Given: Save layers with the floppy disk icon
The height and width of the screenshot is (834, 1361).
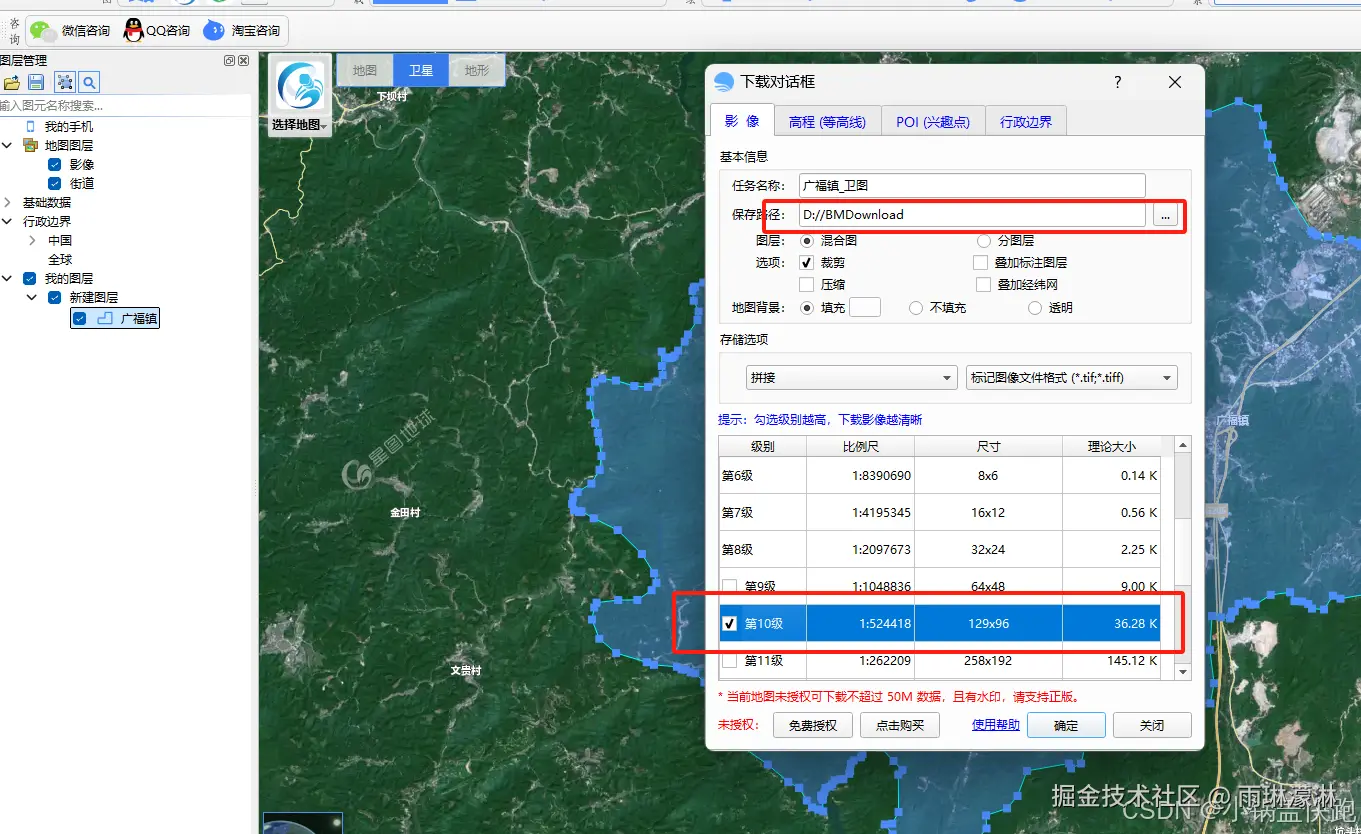Looking at the screenshot, I should [x=36, y=82].
